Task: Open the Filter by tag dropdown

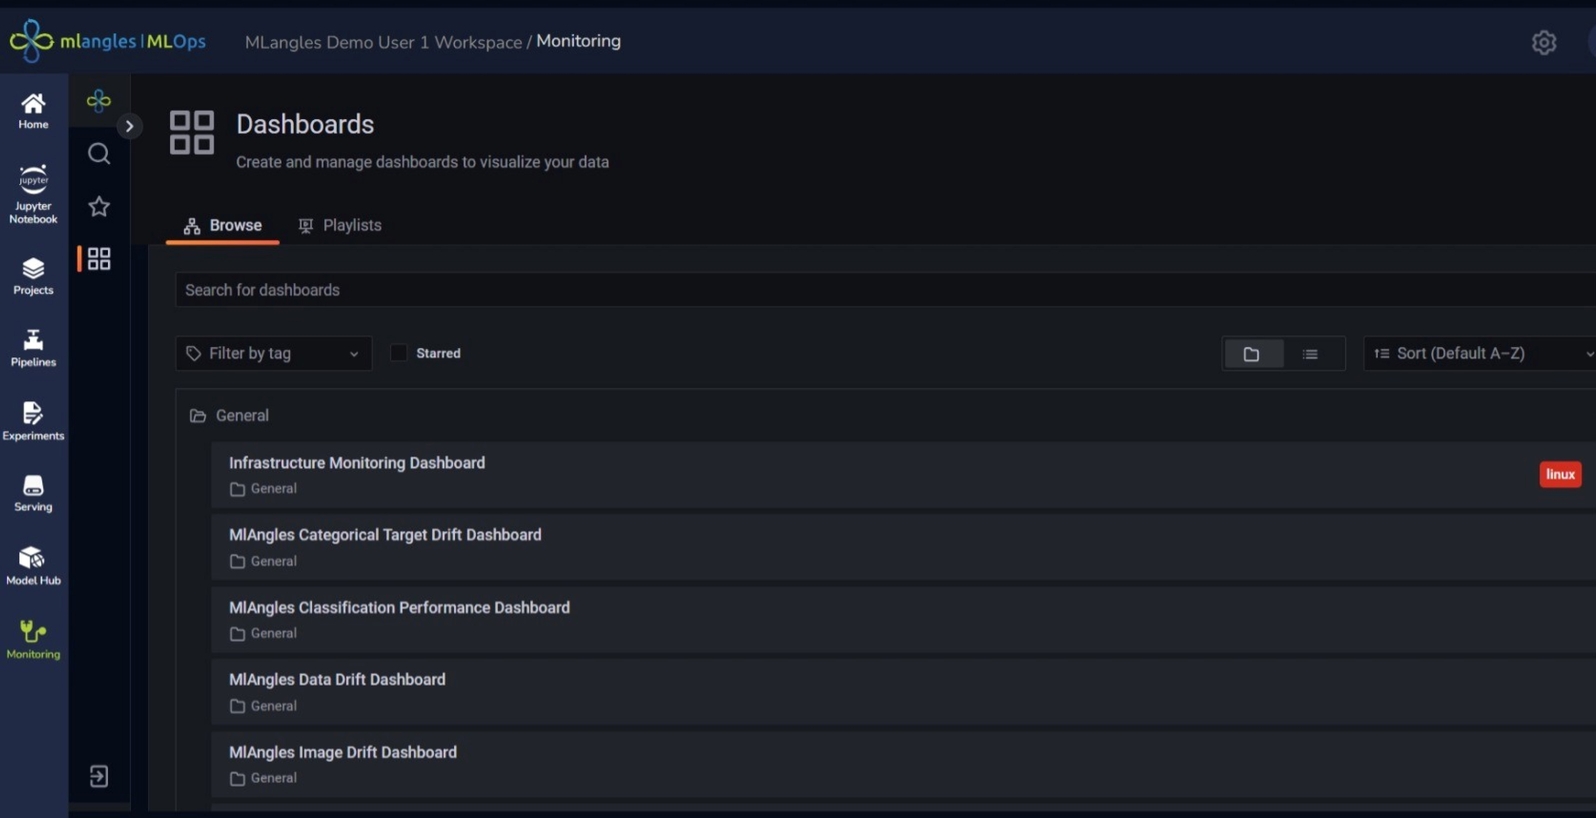Action: [273, 354]
